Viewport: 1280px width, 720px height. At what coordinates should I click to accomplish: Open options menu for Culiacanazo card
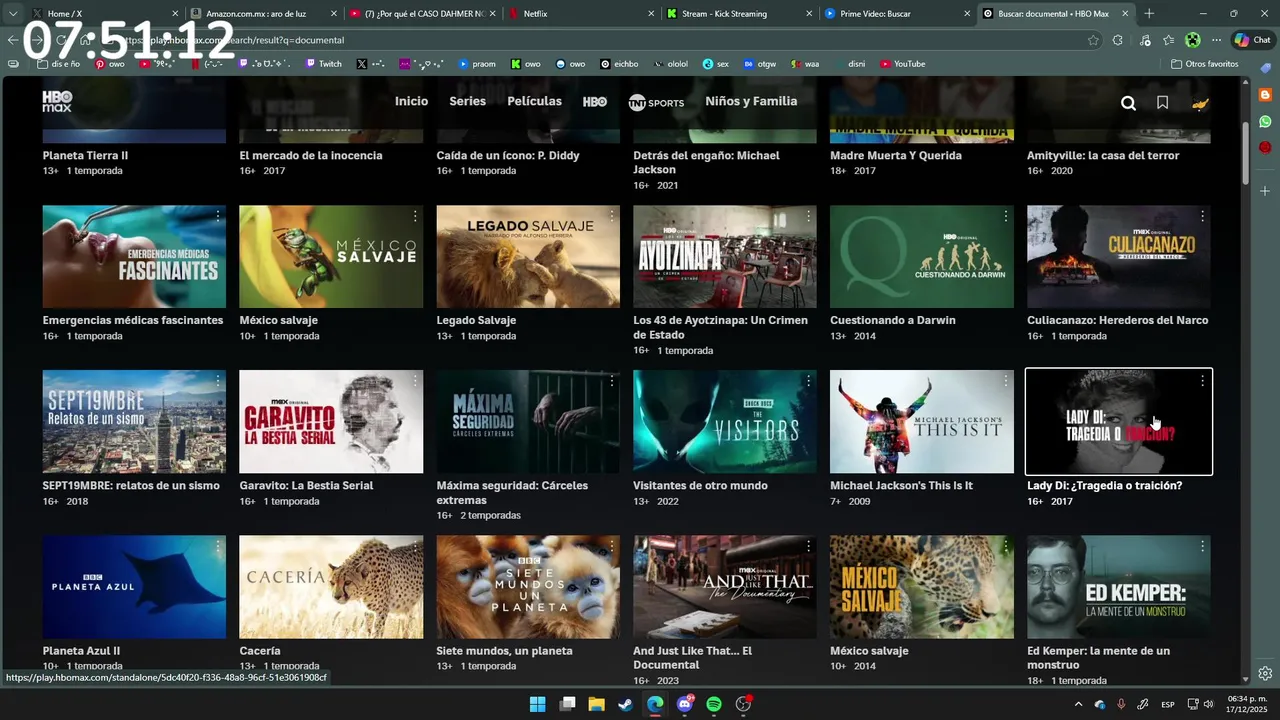click(x=1202, y=216)
